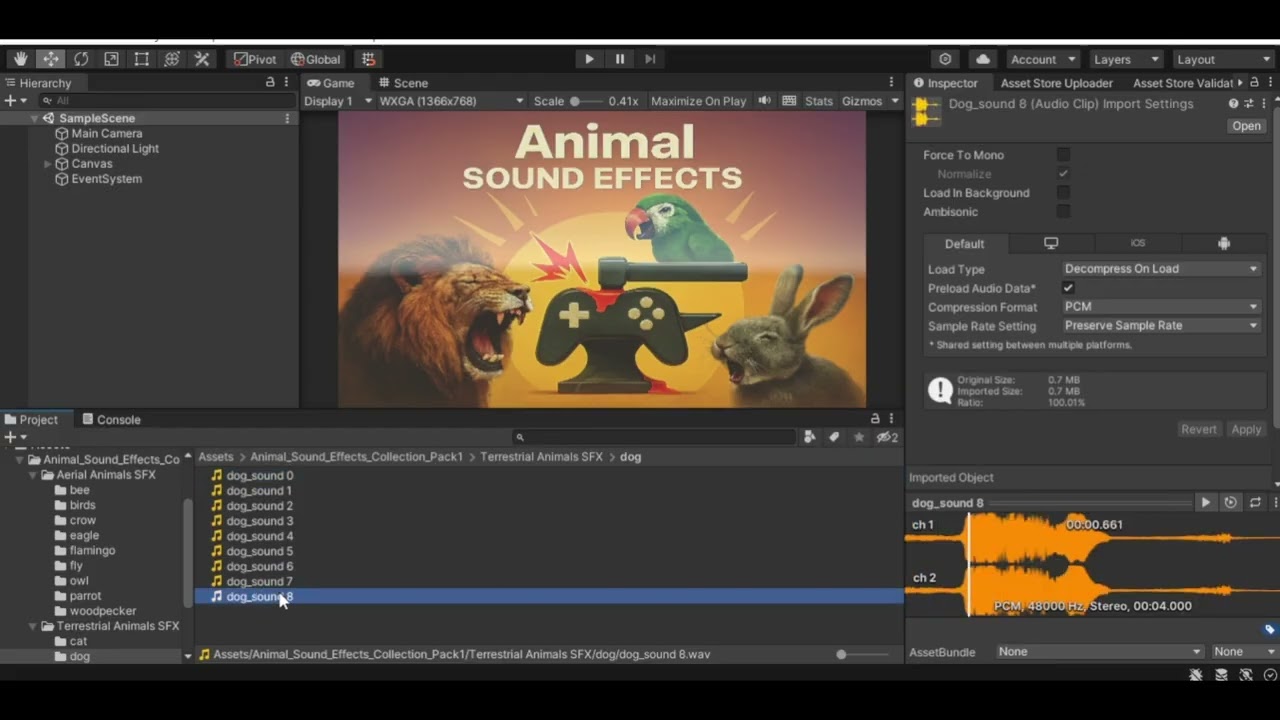Mute audio in Game view
This screenshot has height=720, width=1280.
(765, 101)
